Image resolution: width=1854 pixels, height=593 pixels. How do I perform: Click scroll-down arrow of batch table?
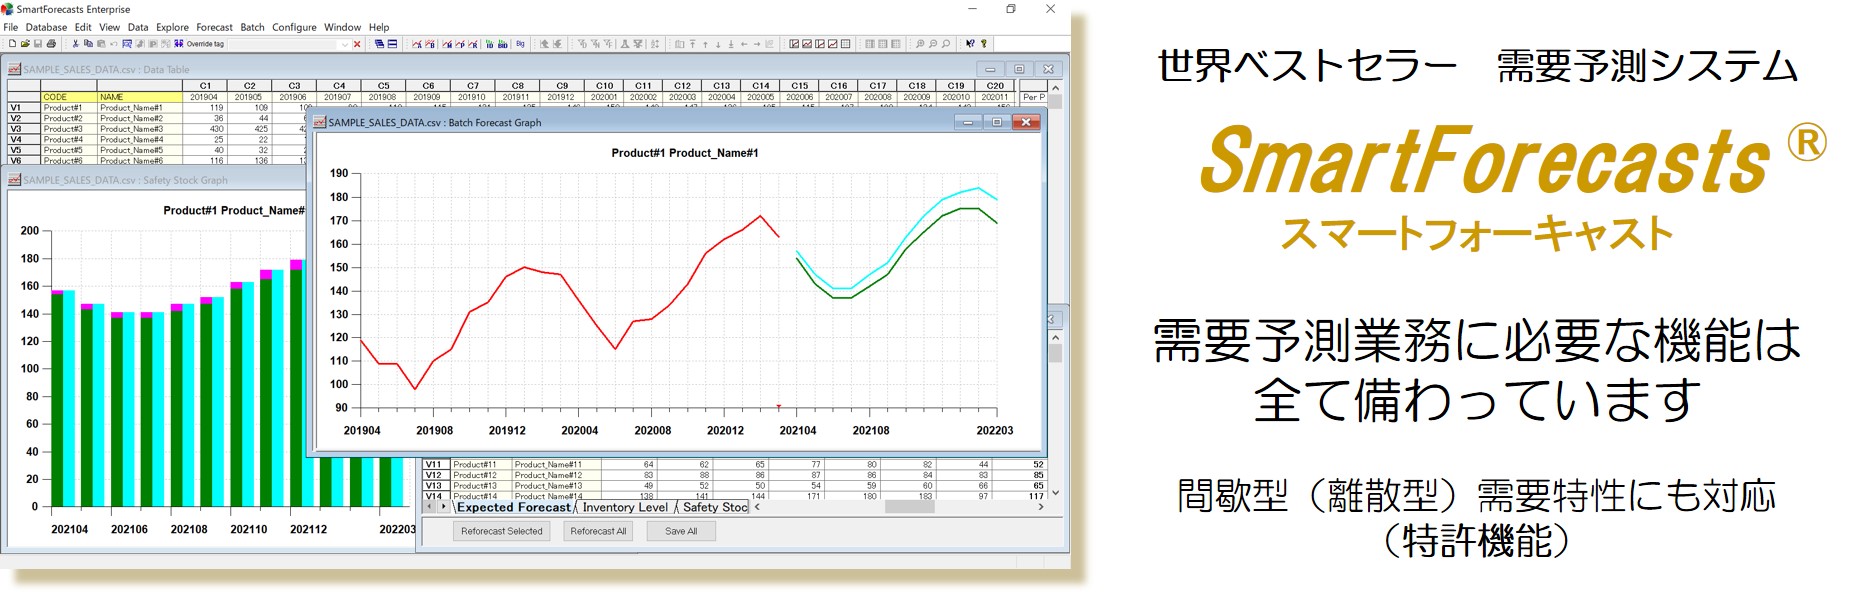click(x=1055, y=493)
